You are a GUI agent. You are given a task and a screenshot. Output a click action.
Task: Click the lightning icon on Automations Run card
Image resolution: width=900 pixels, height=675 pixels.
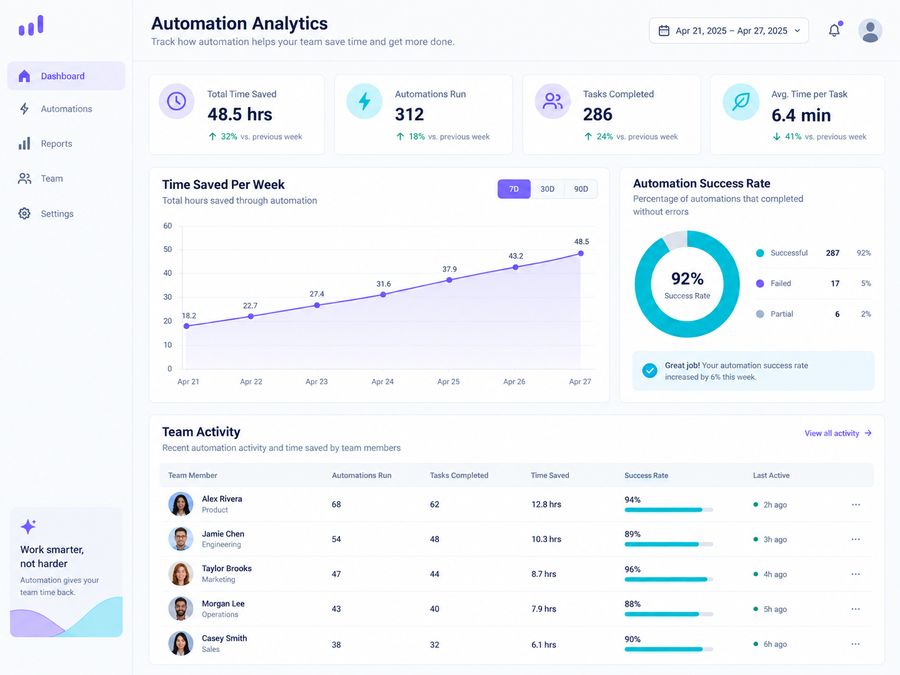coord(364,101)
